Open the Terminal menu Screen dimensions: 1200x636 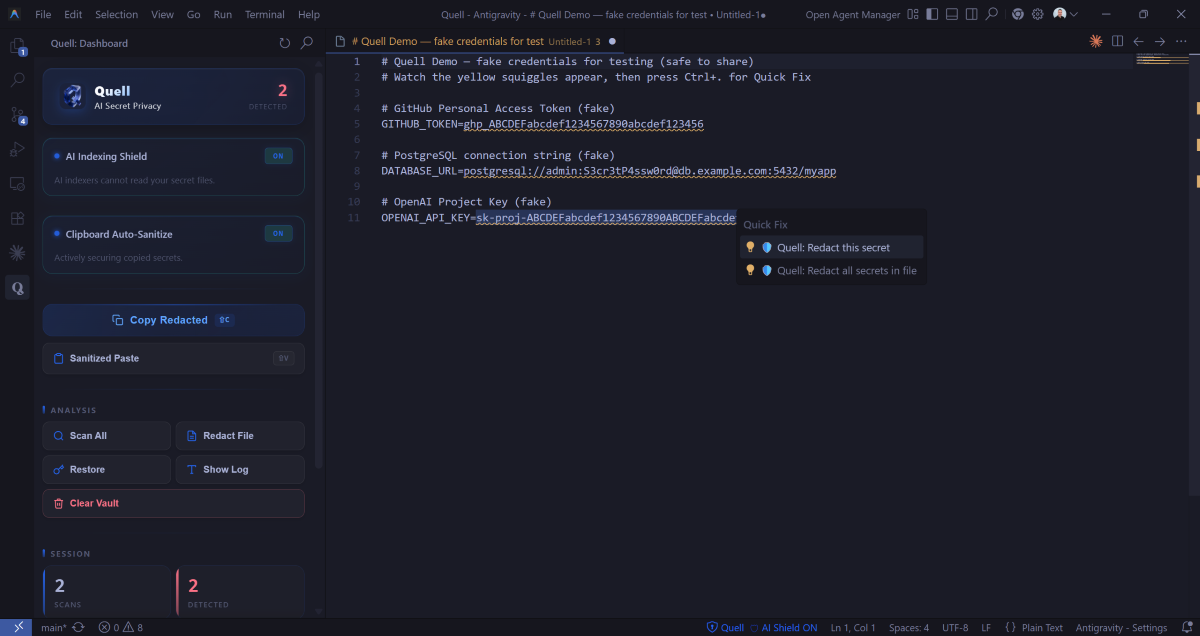[265, 14]
